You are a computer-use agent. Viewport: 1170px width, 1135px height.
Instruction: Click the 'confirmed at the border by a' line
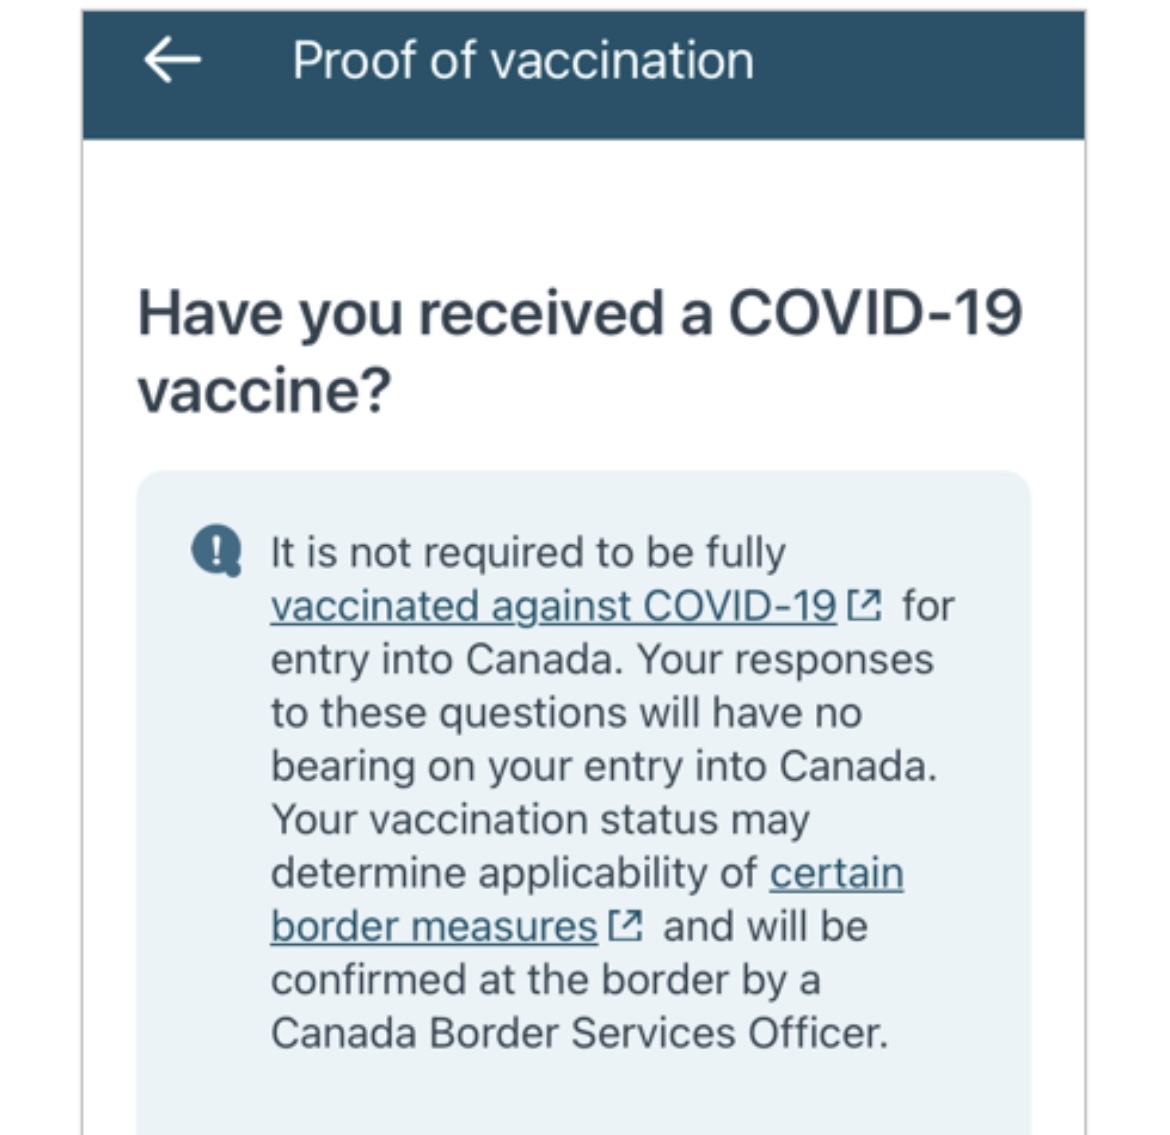tap(545, 980)
